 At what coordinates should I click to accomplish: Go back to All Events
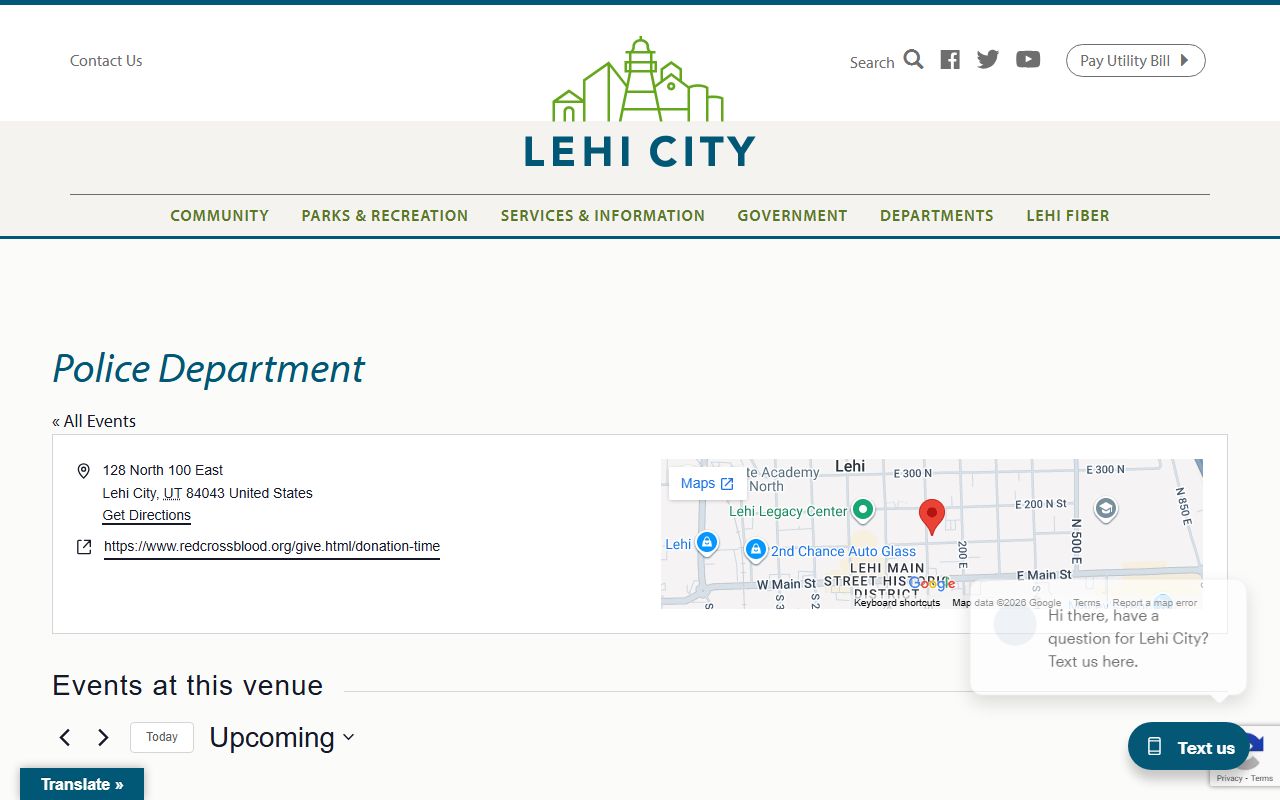pos(94,421)
